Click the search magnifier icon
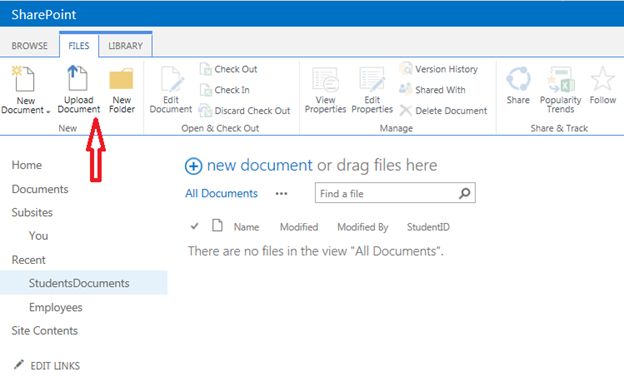 [464, 193]
